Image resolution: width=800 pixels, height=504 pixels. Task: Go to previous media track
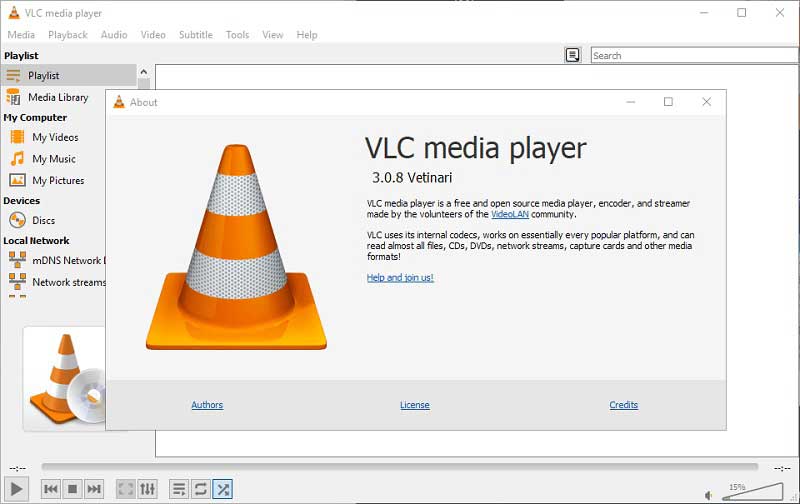click(51, 489)
